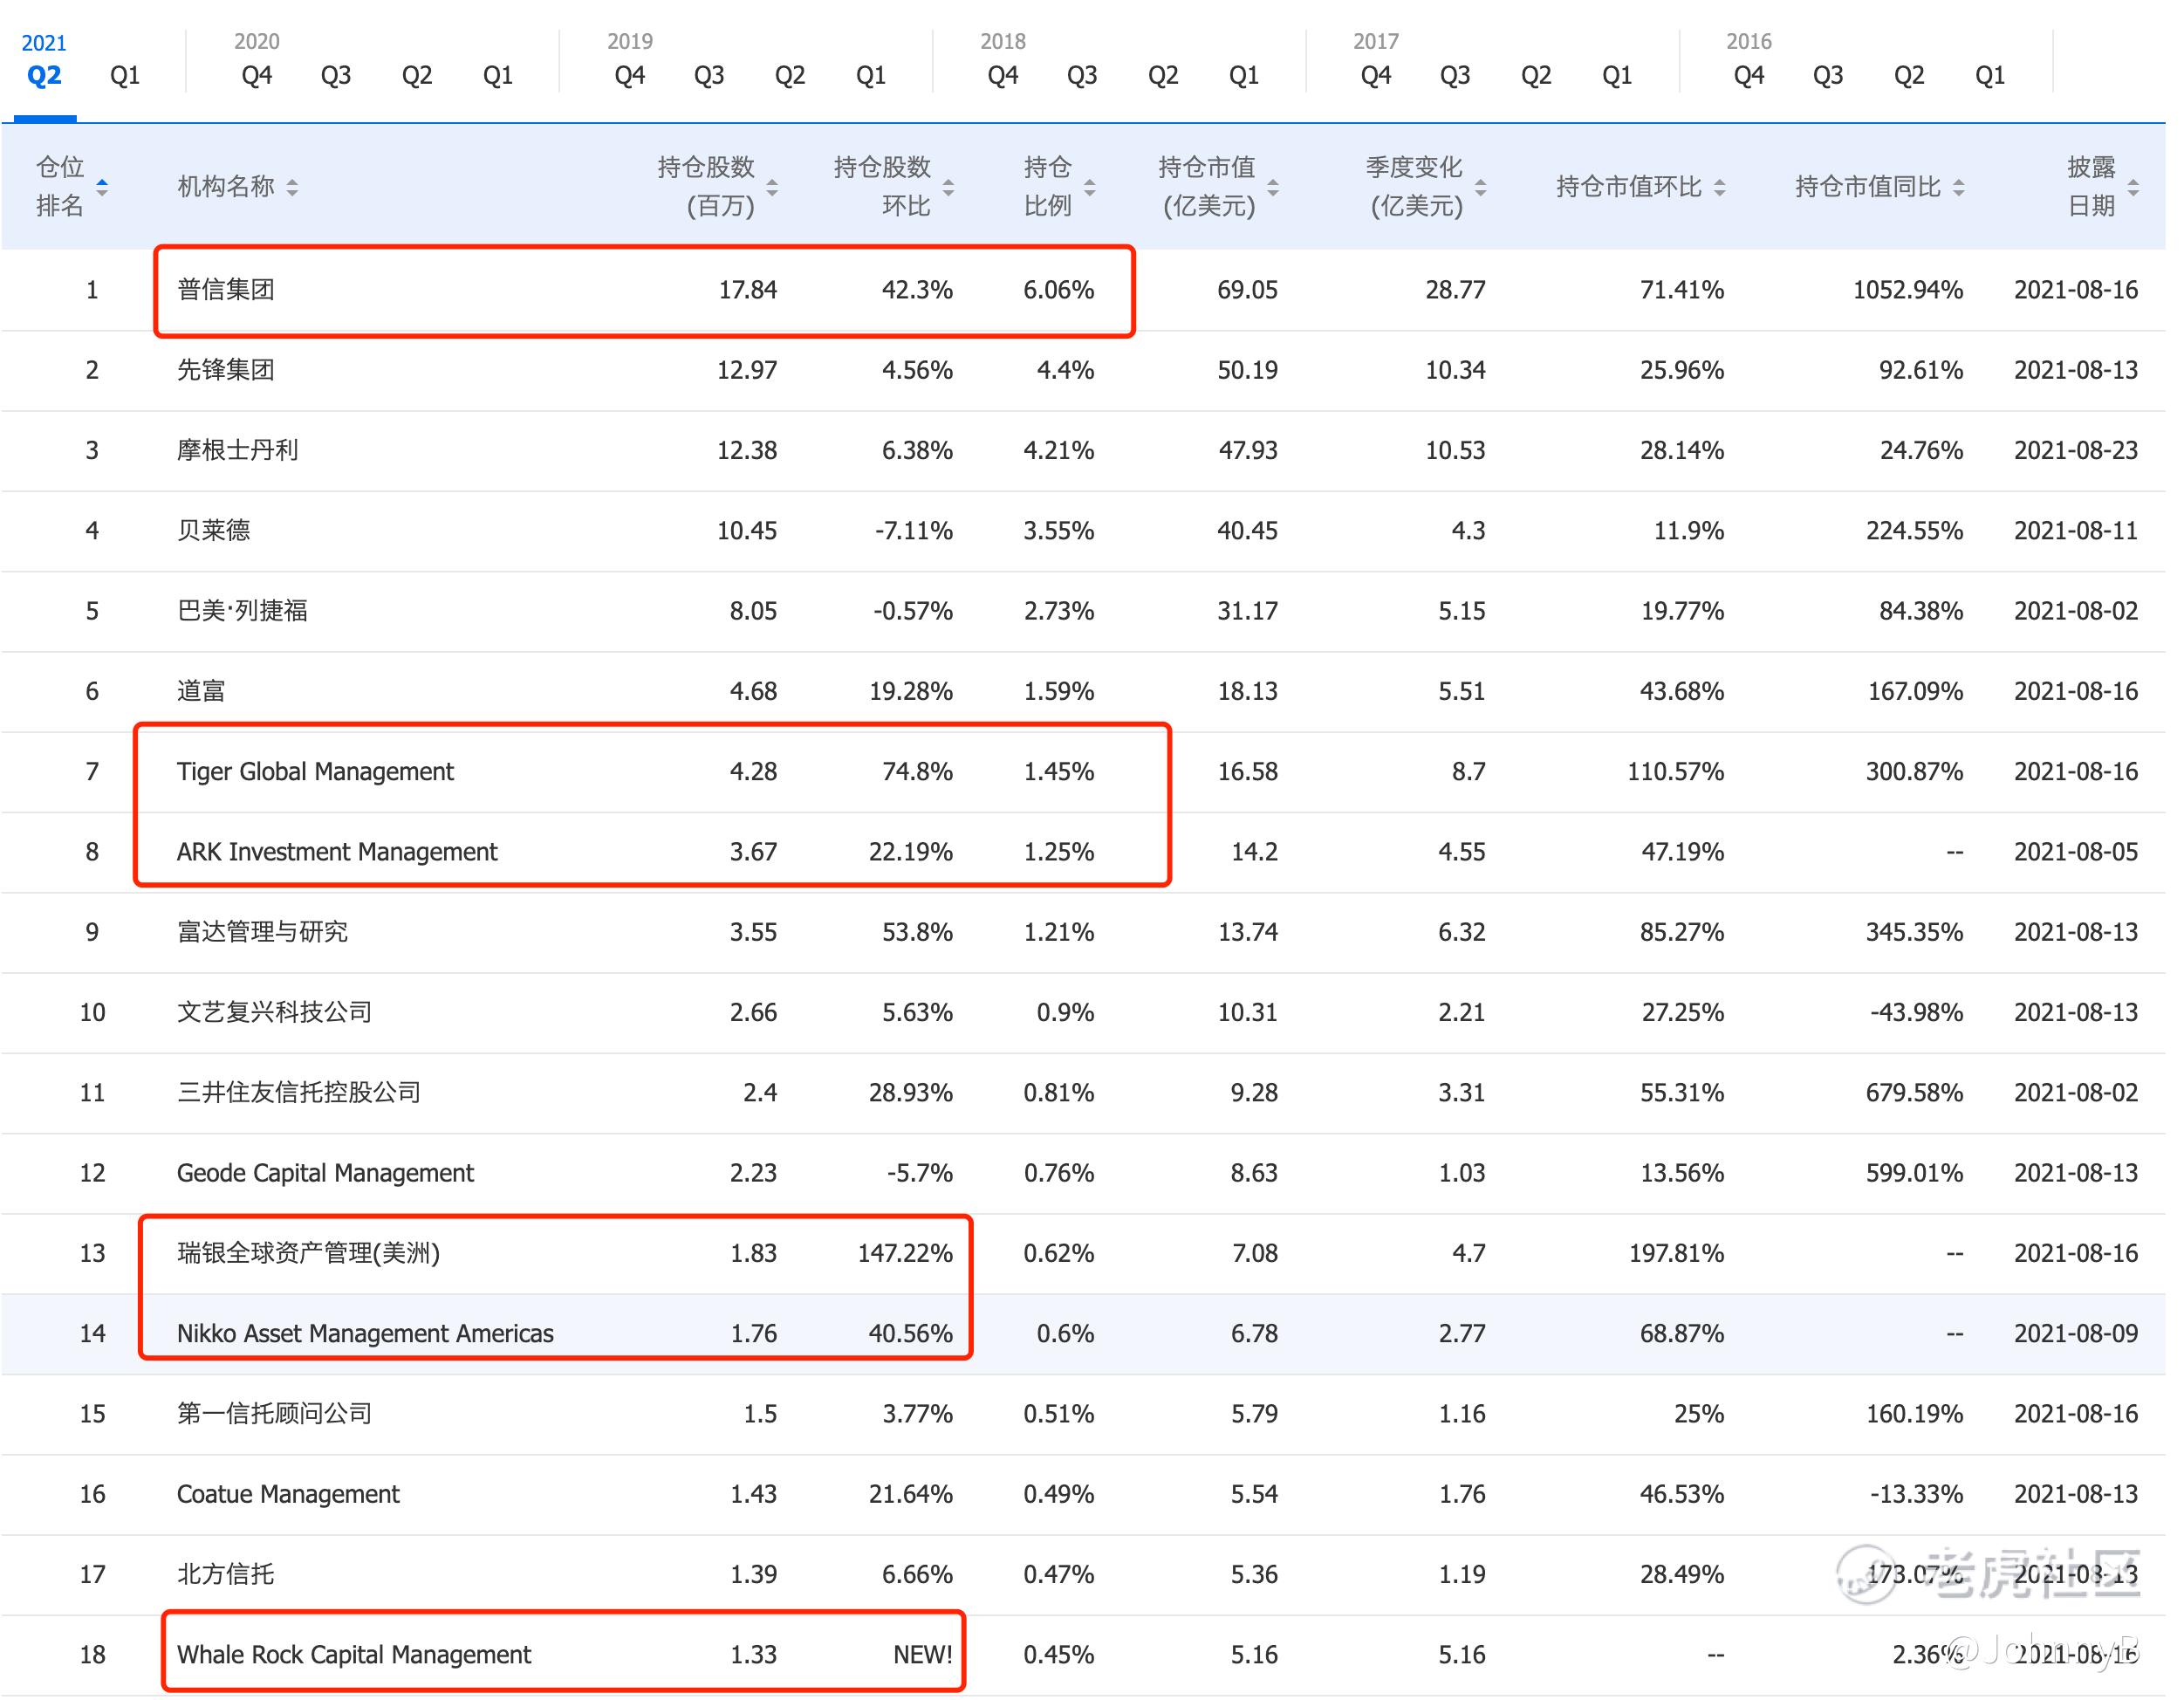Select Coatue Management row name
Image resolution: width=2184 pixels, height=1700 pixels.
click(288, 1494)
